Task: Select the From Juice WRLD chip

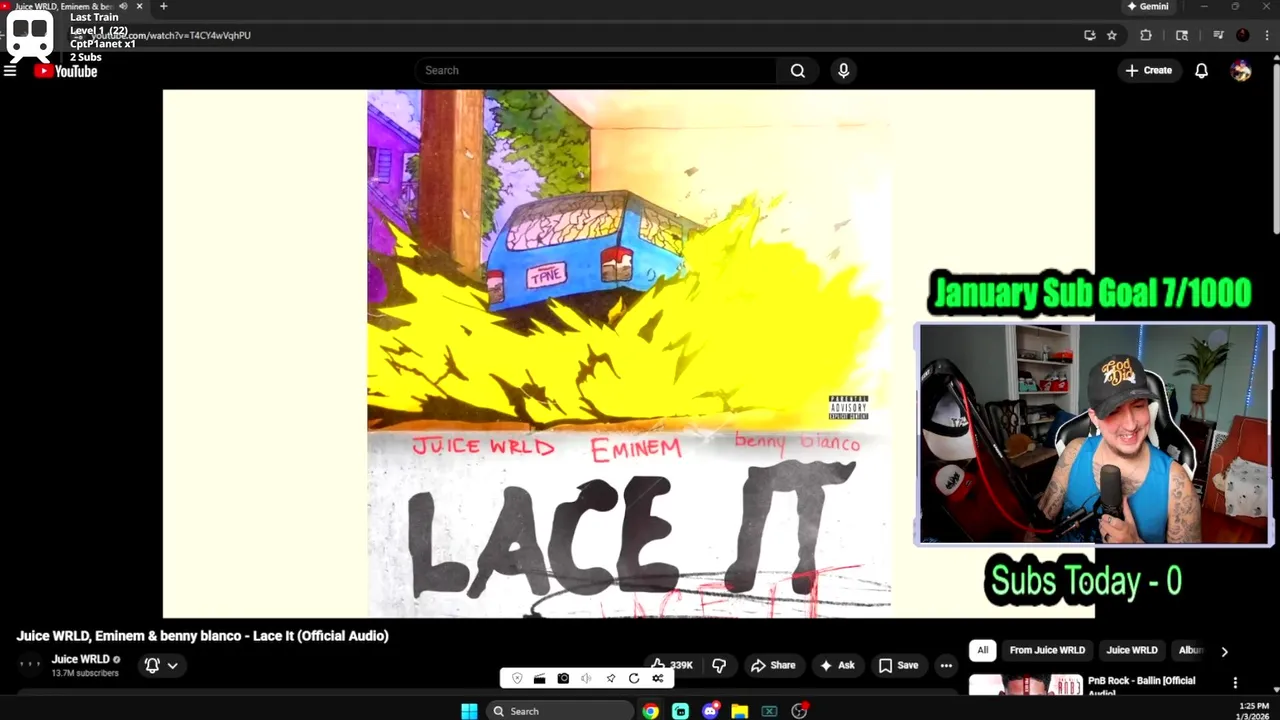Action: pyautogui.click(x=1047, y=650)
